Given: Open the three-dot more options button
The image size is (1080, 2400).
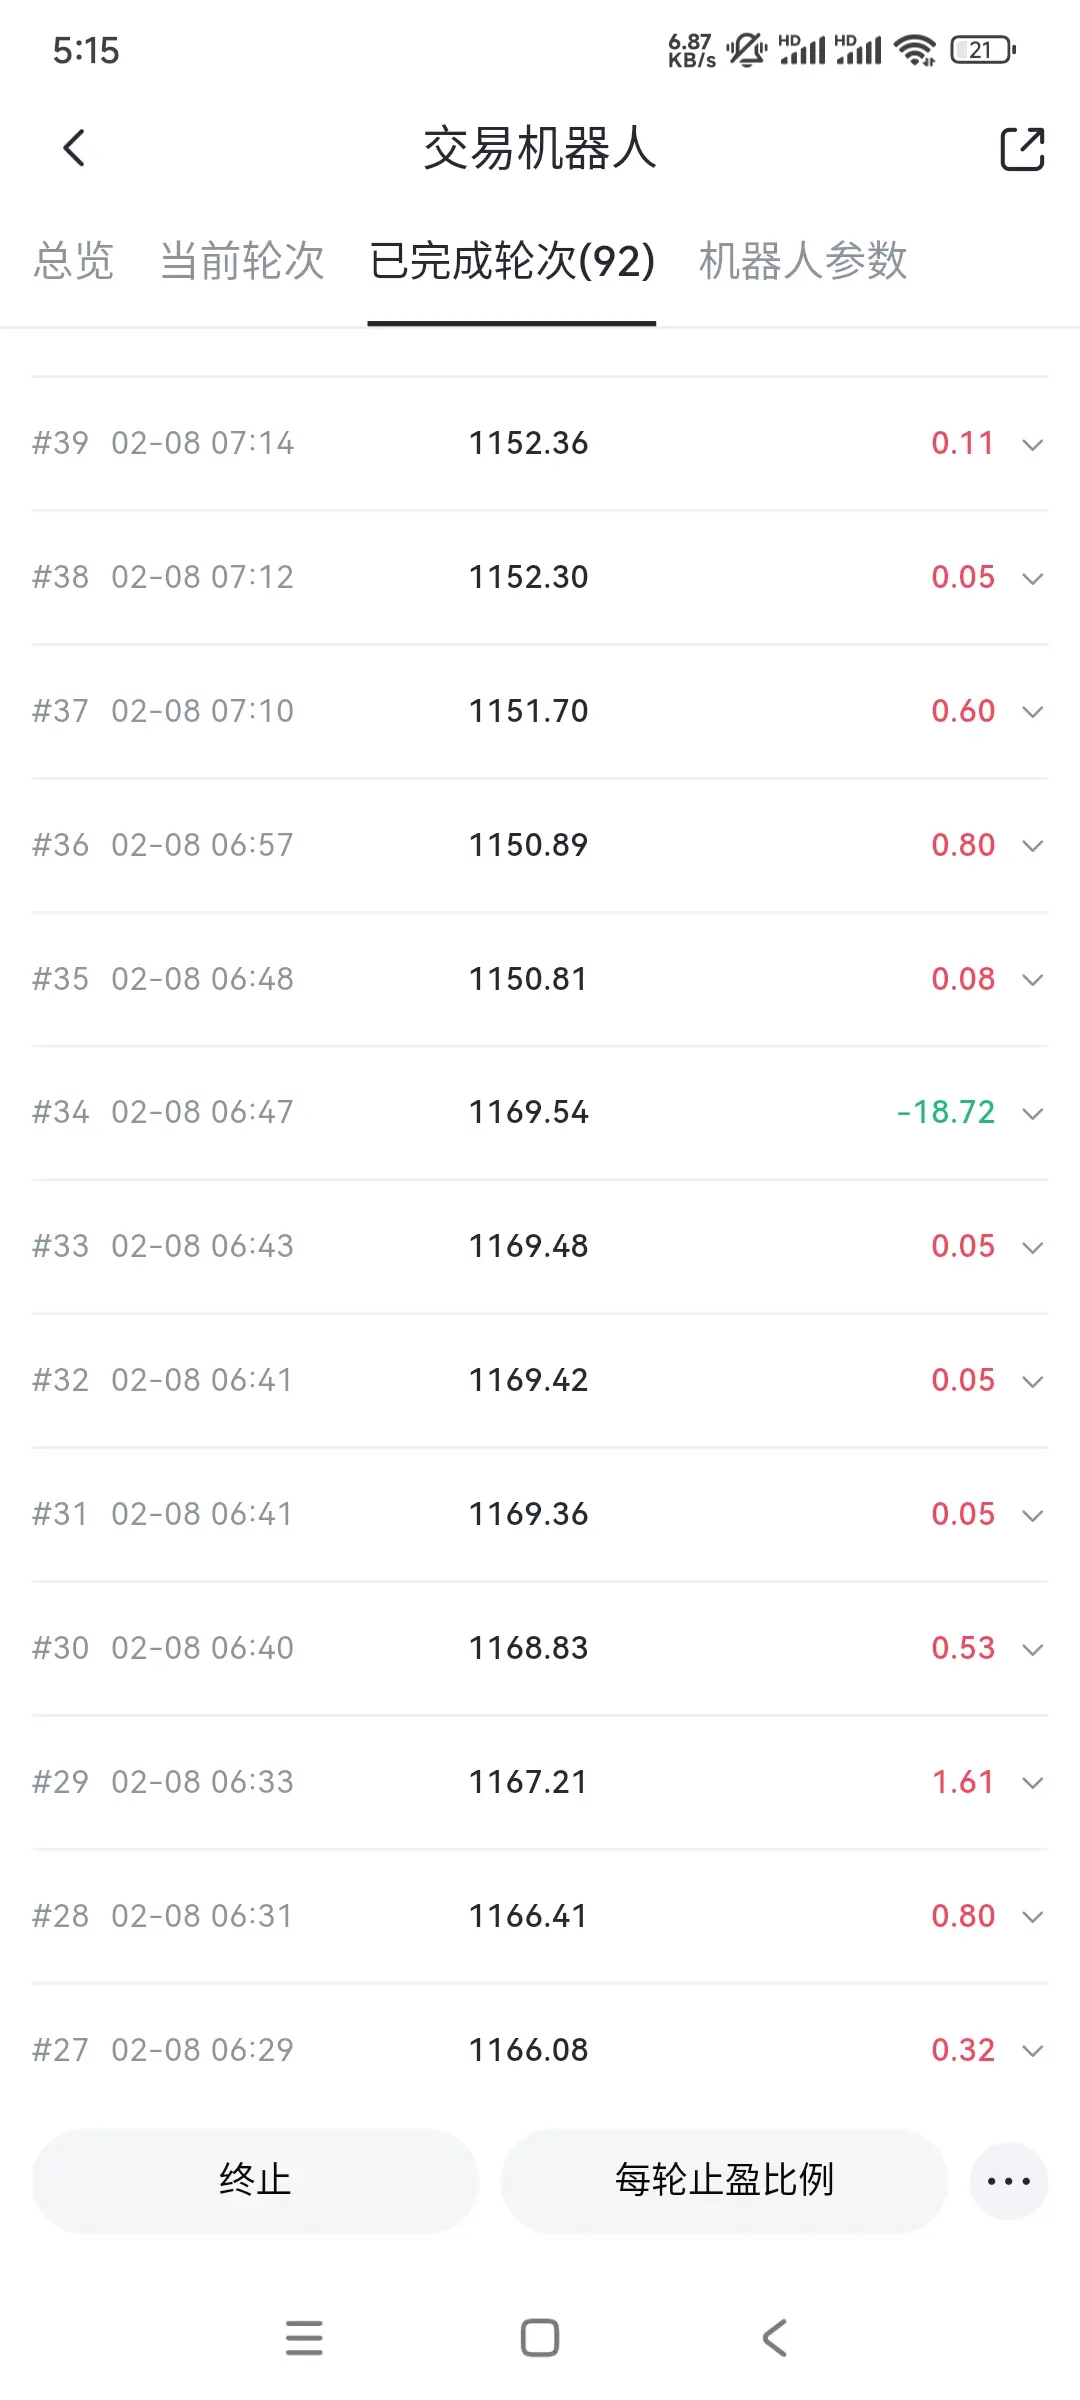Looking at the screenshot, I should (1008, 2181).
